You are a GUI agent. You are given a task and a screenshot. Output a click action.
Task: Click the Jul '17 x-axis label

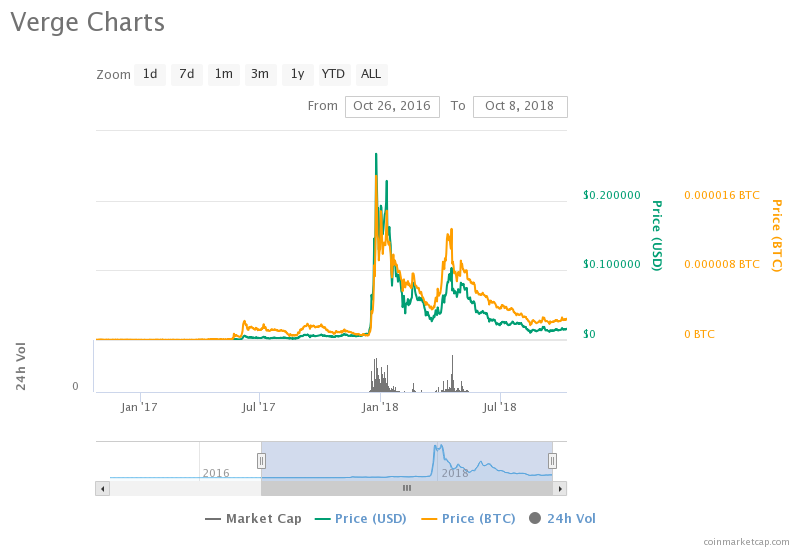click(259, 407)
